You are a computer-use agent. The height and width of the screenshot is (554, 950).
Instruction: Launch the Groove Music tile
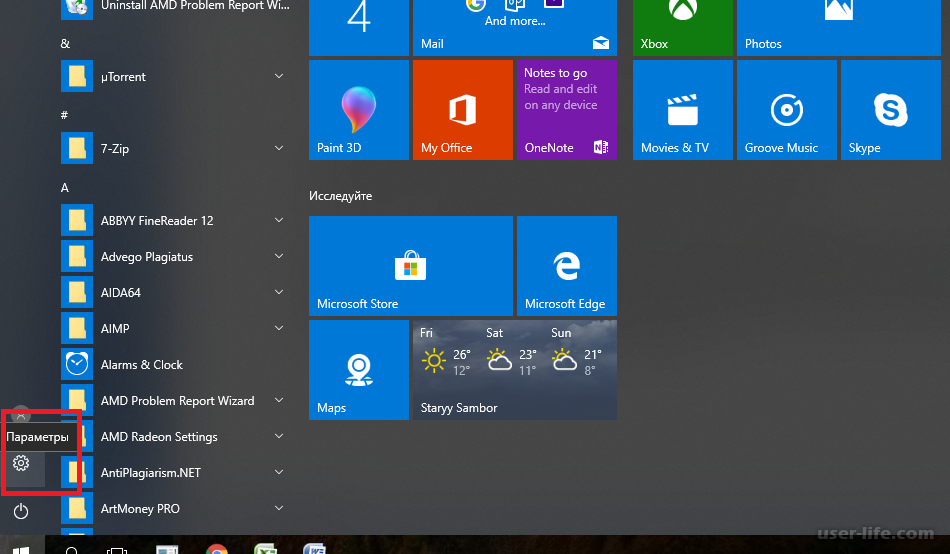pos(786,110)
